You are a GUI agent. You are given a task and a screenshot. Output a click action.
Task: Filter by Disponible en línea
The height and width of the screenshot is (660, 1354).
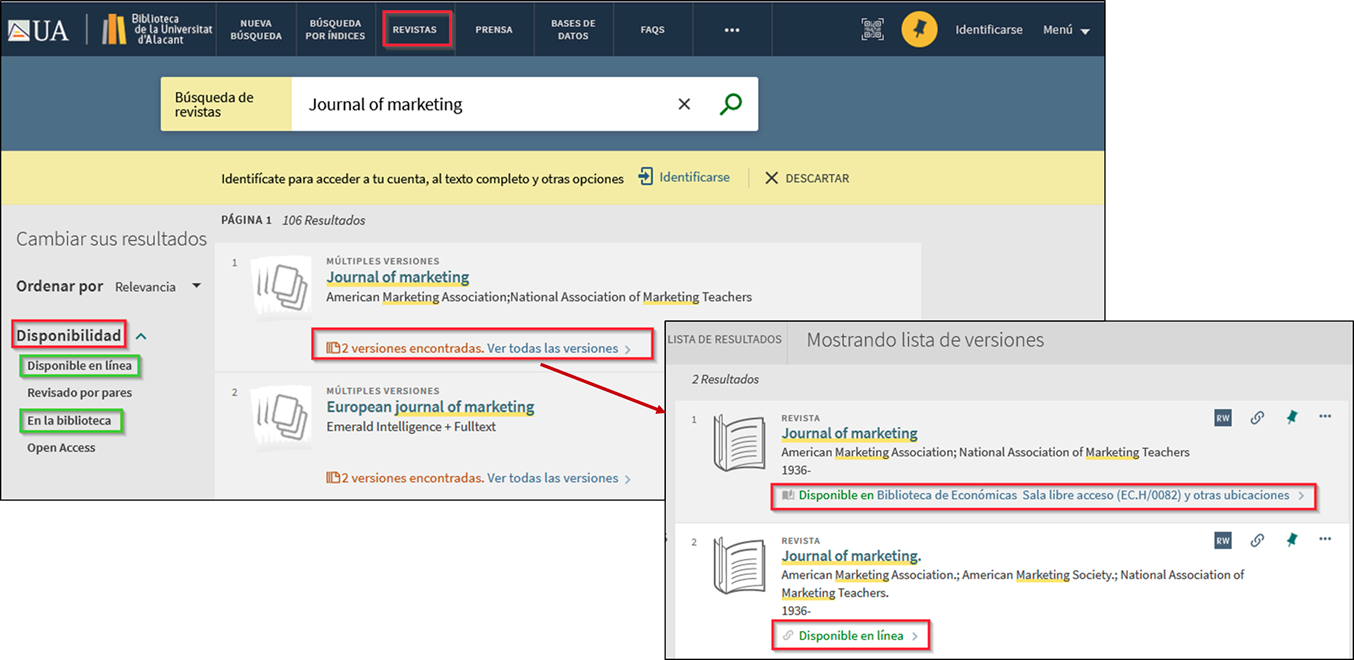pos(79,366)
